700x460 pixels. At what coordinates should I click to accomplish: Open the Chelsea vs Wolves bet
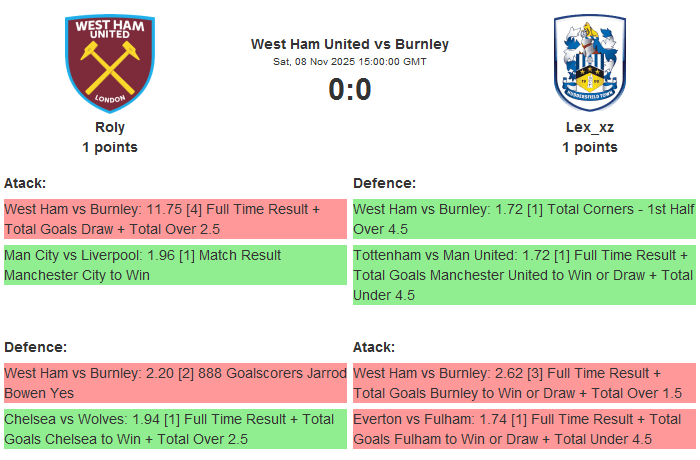(x=175, y=429)
